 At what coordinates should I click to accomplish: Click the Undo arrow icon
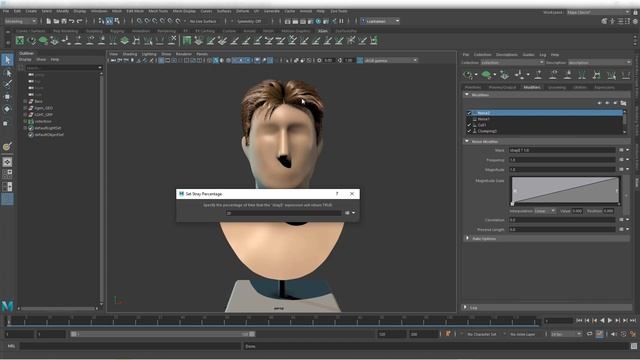[x=72, y=21]
